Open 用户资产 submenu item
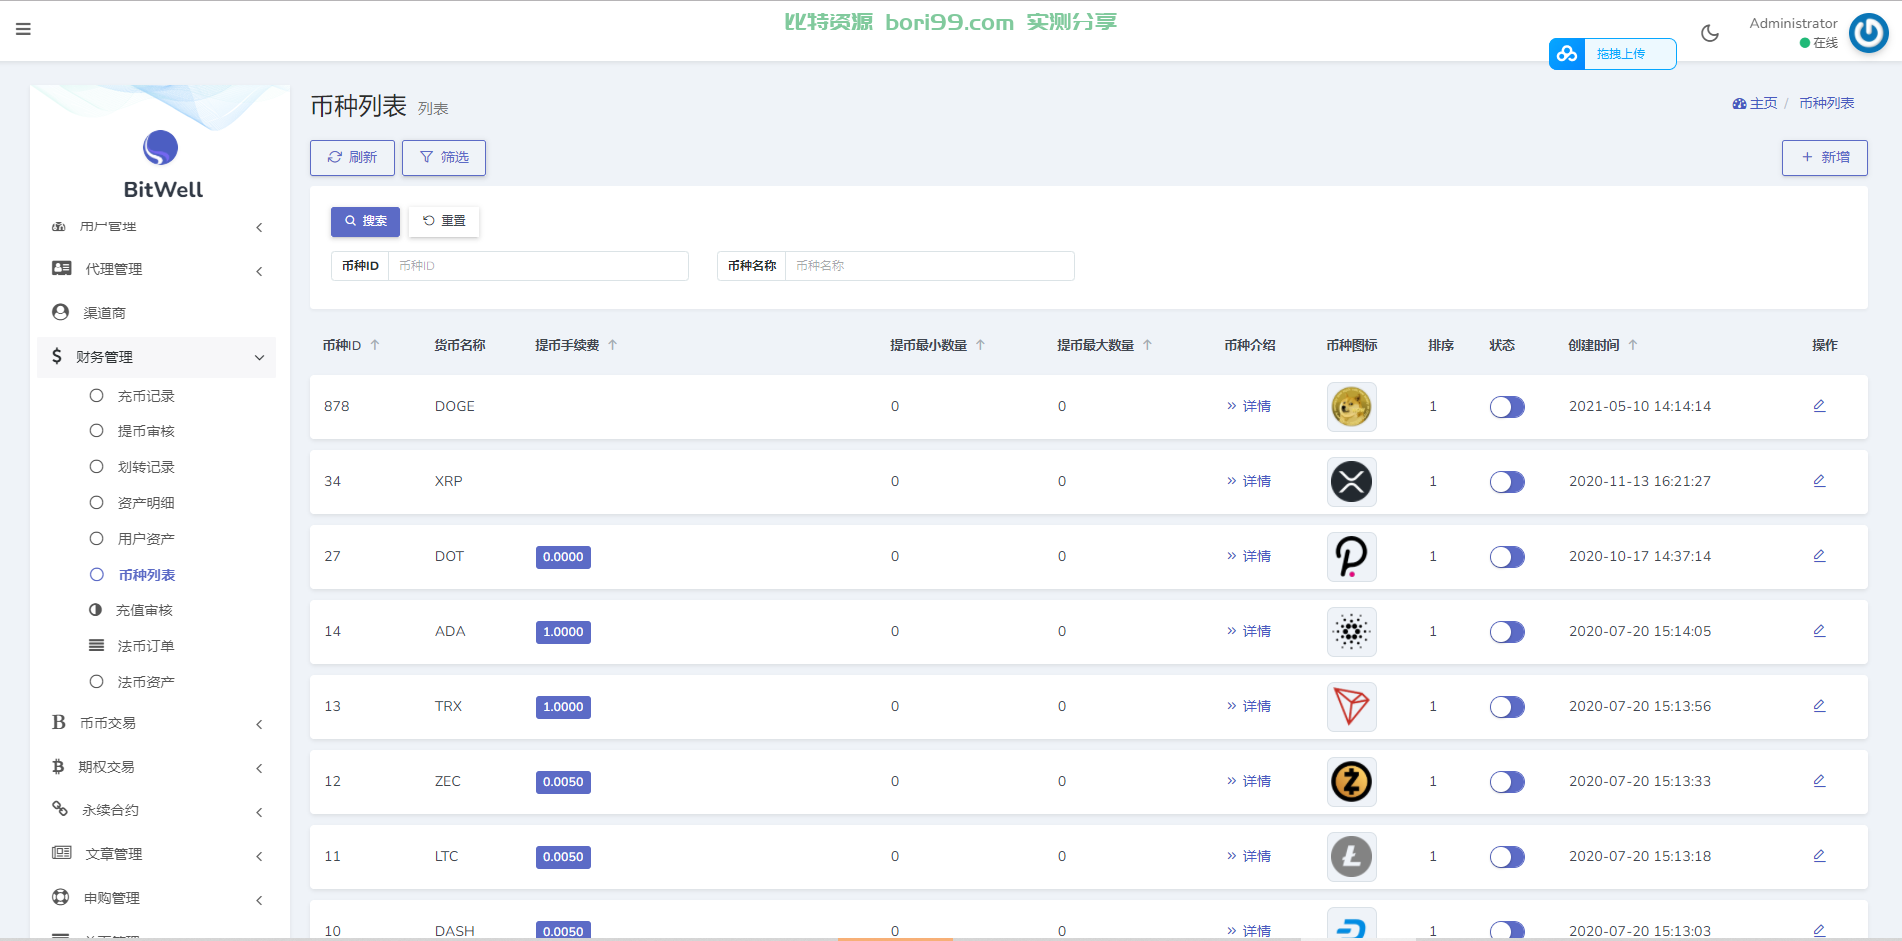 [146, 539]
